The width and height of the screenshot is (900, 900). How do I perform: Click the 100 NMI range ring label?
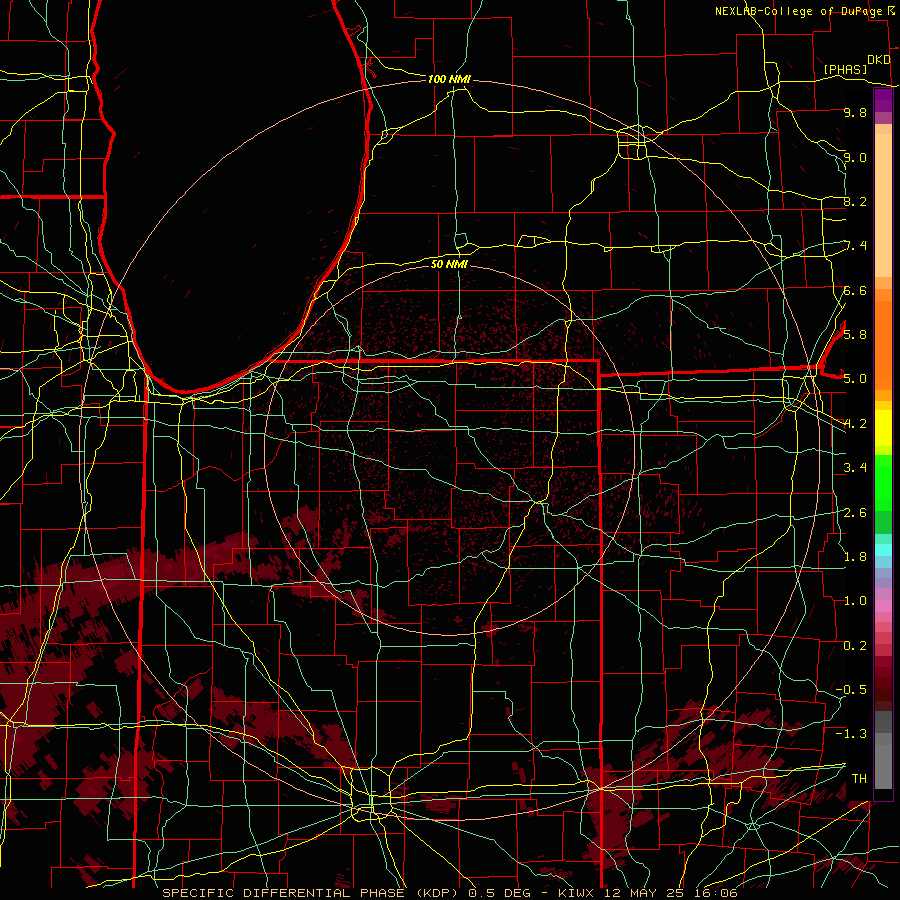point(449,79)
